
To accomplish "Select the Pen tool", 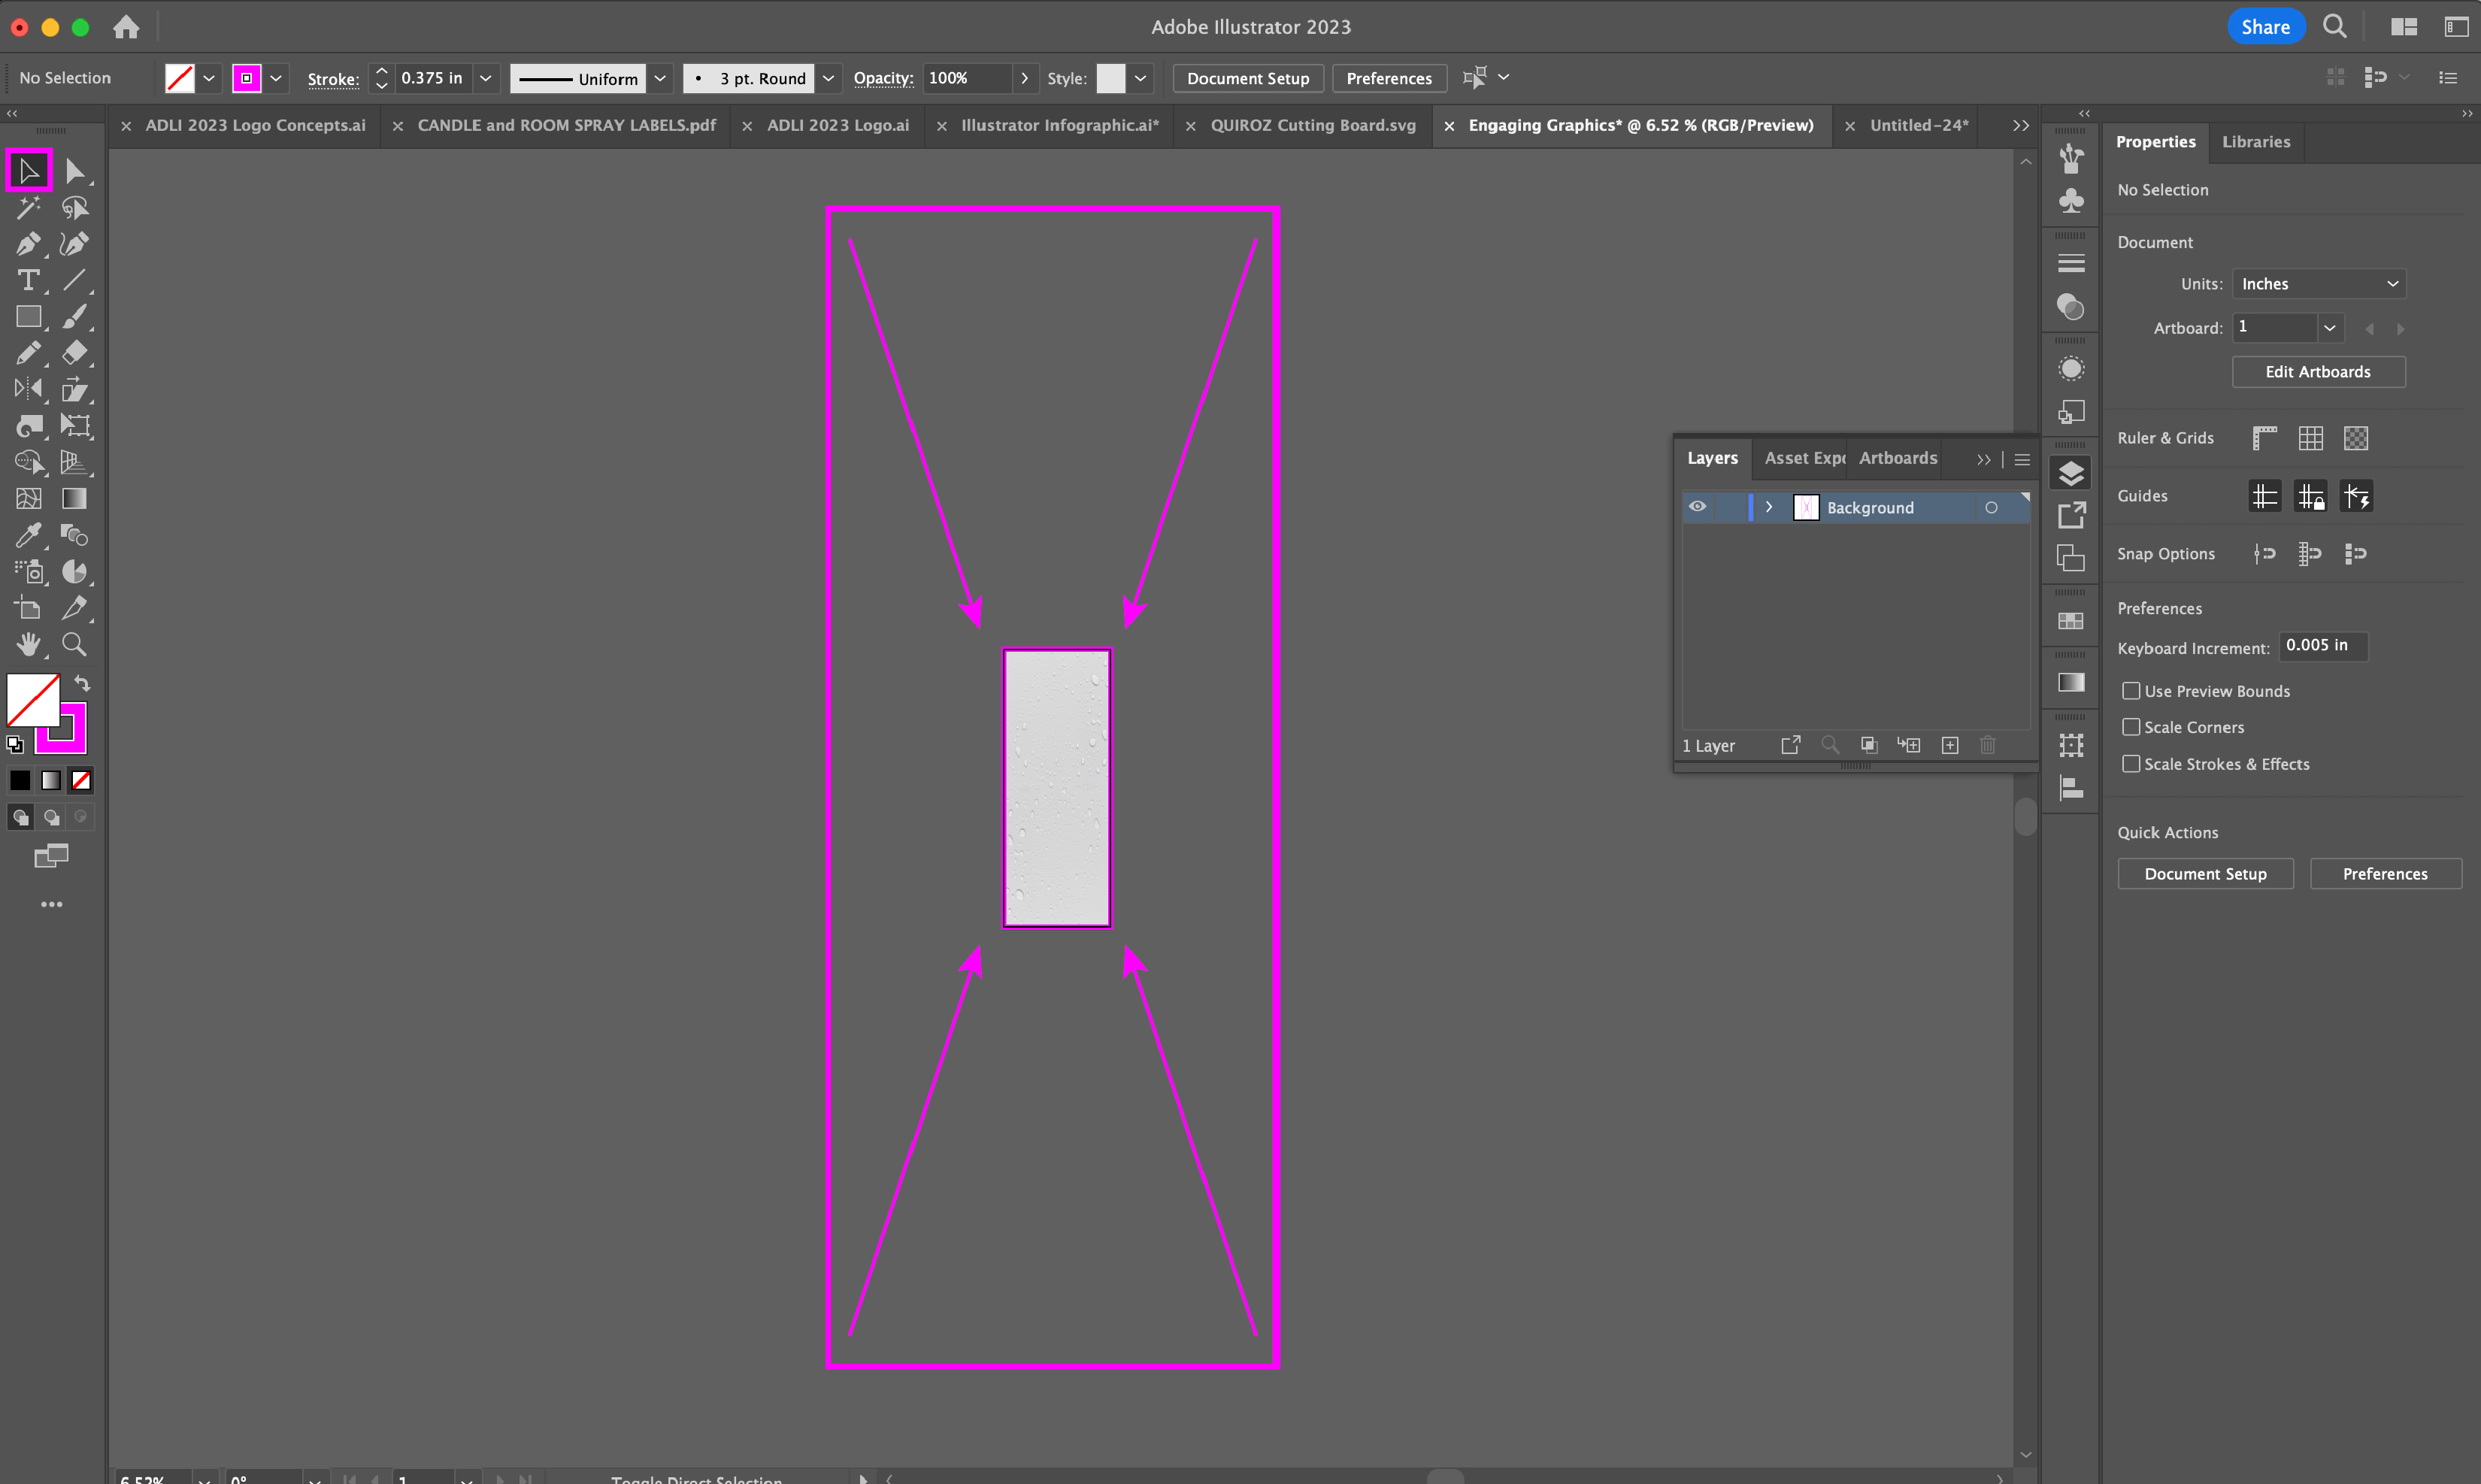I will click(x=28, y=244).
